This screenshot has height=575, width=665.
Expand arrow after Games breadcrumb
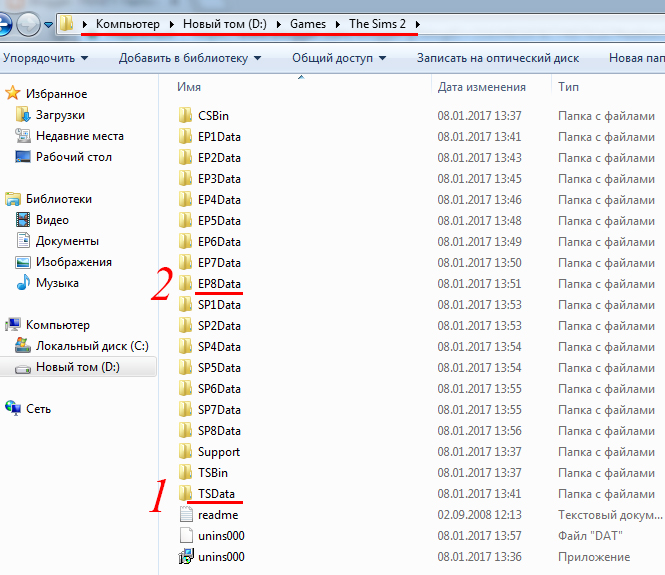(337, 24)
